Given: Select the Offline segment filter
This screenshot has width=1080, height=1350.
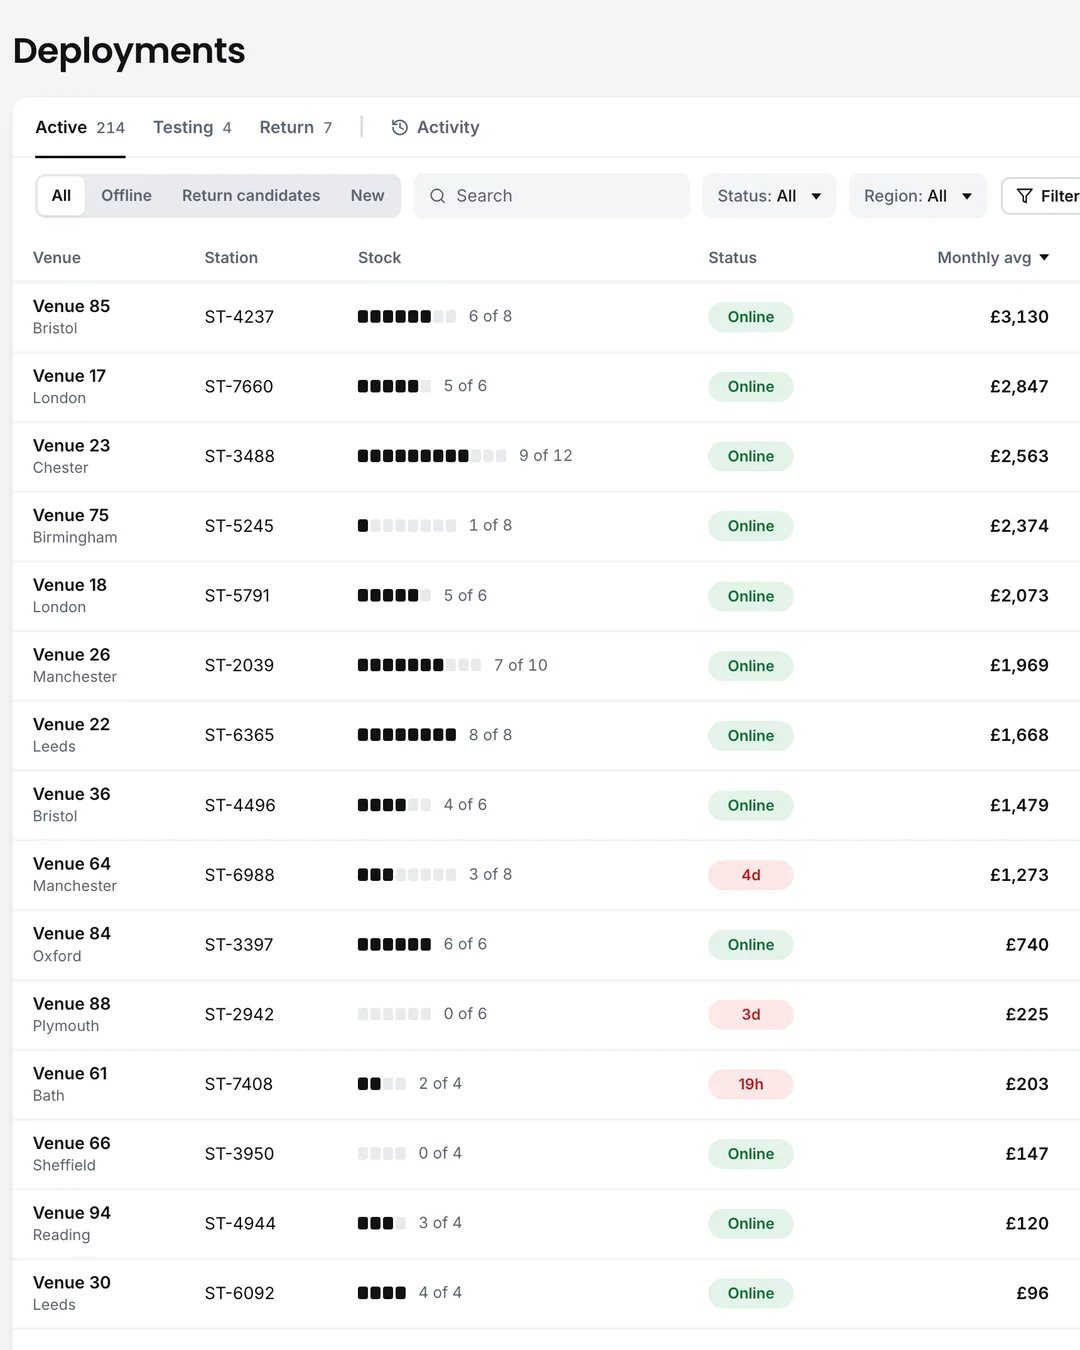Looking at the screenshot, I should (x=126, y=196).
